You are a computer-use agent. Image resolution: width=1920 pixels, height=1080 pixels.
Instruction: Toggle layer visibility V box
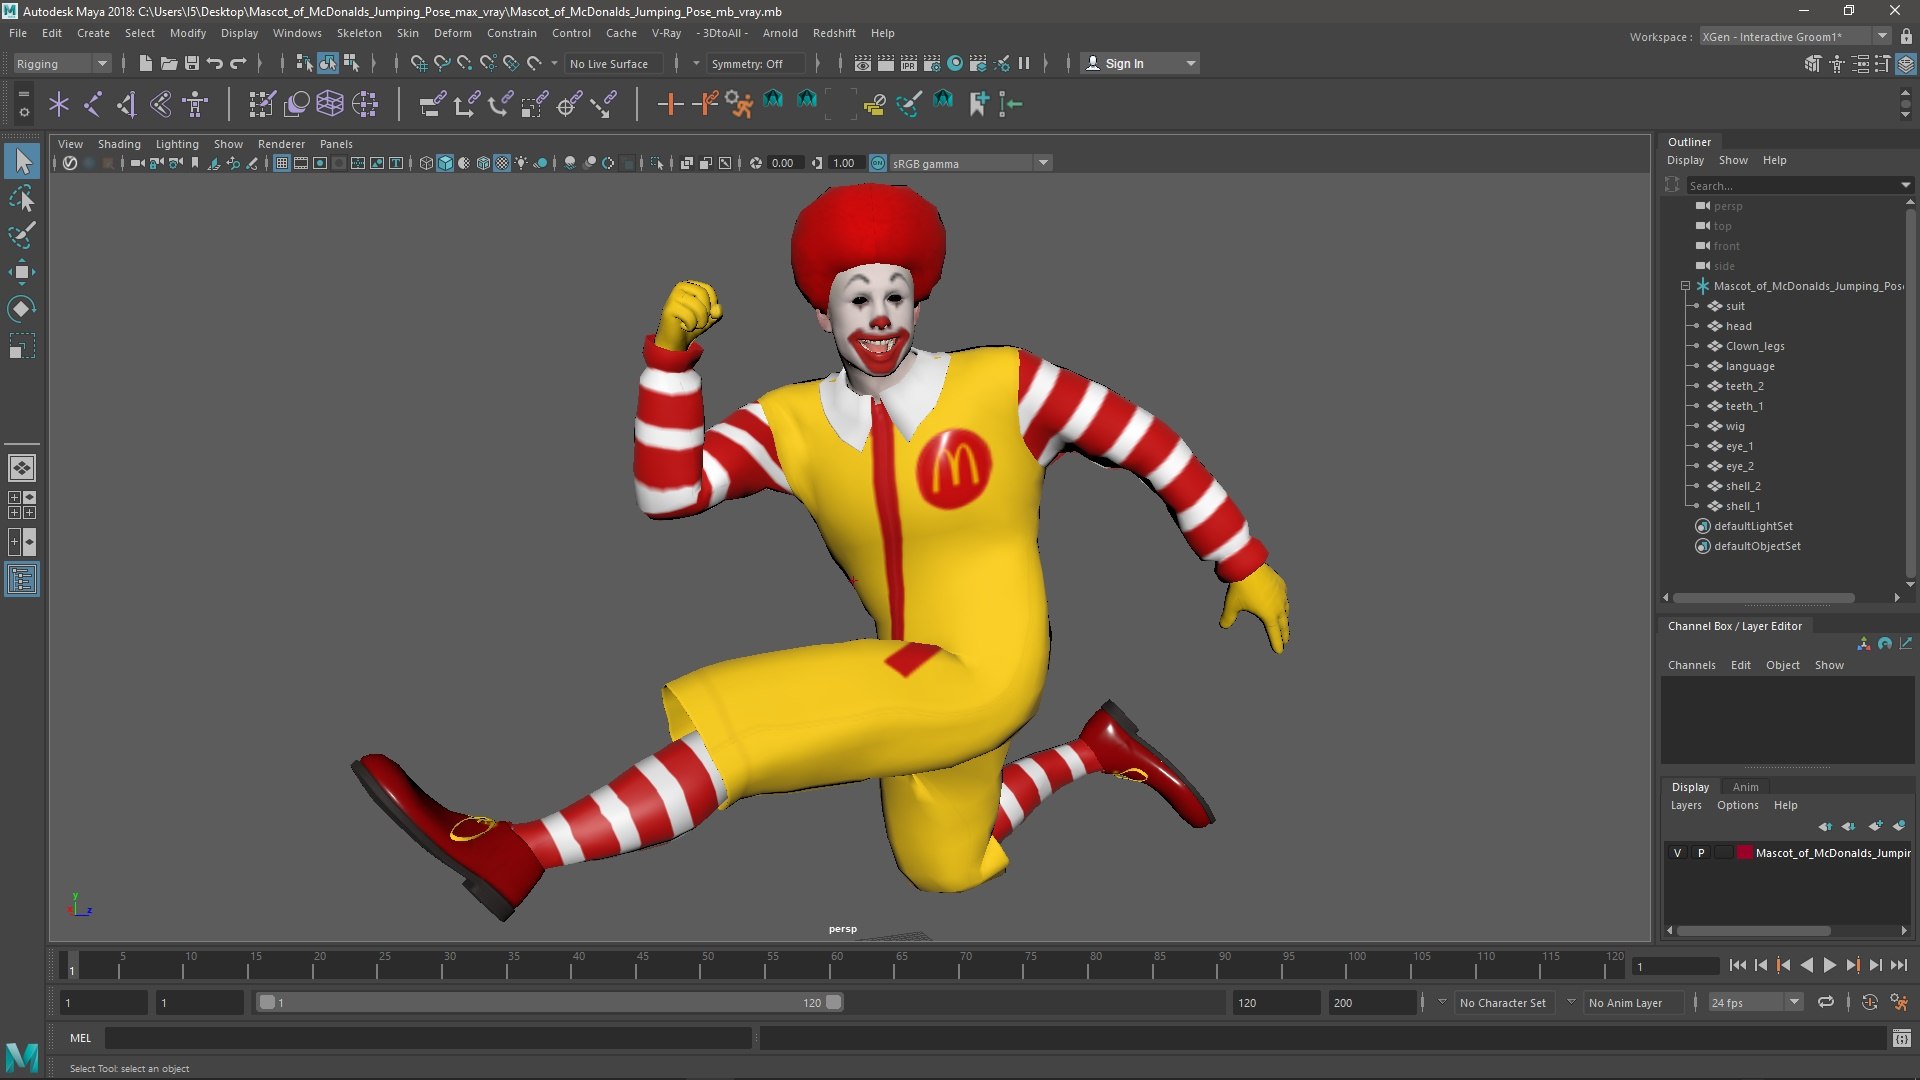(x=1677, y=853)
